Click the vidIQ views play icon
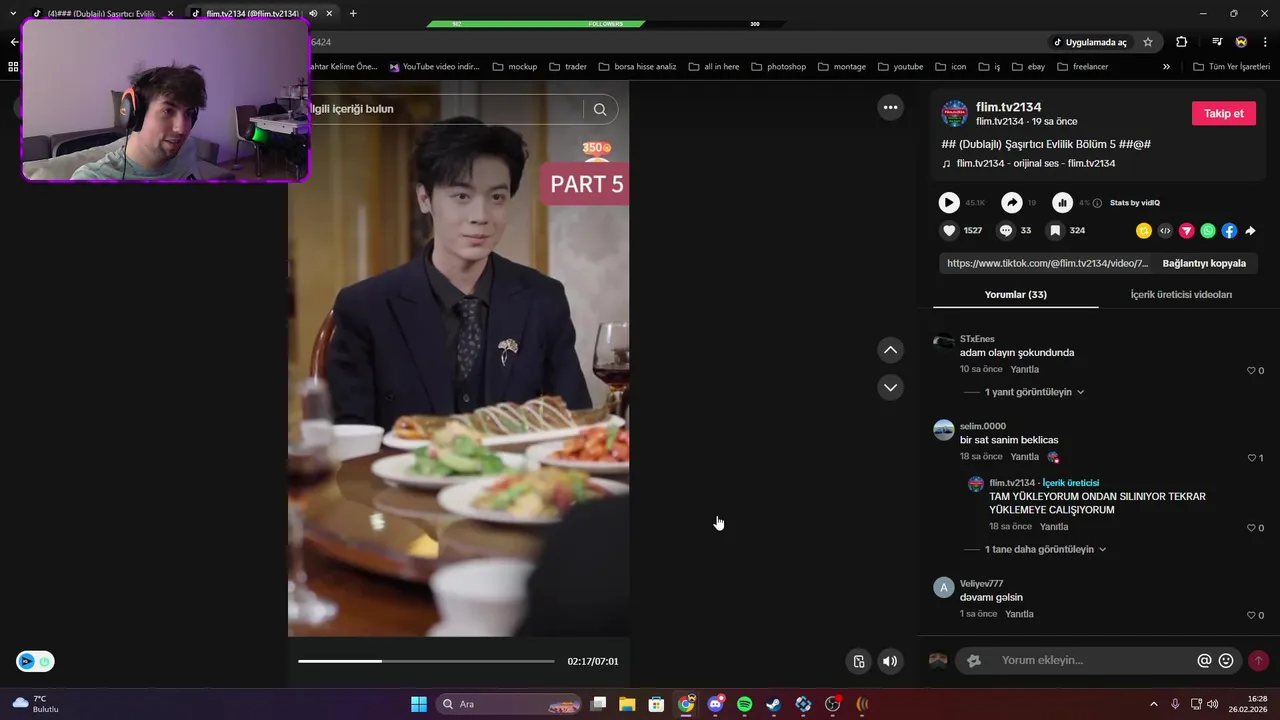 click(x=949, y=203)
